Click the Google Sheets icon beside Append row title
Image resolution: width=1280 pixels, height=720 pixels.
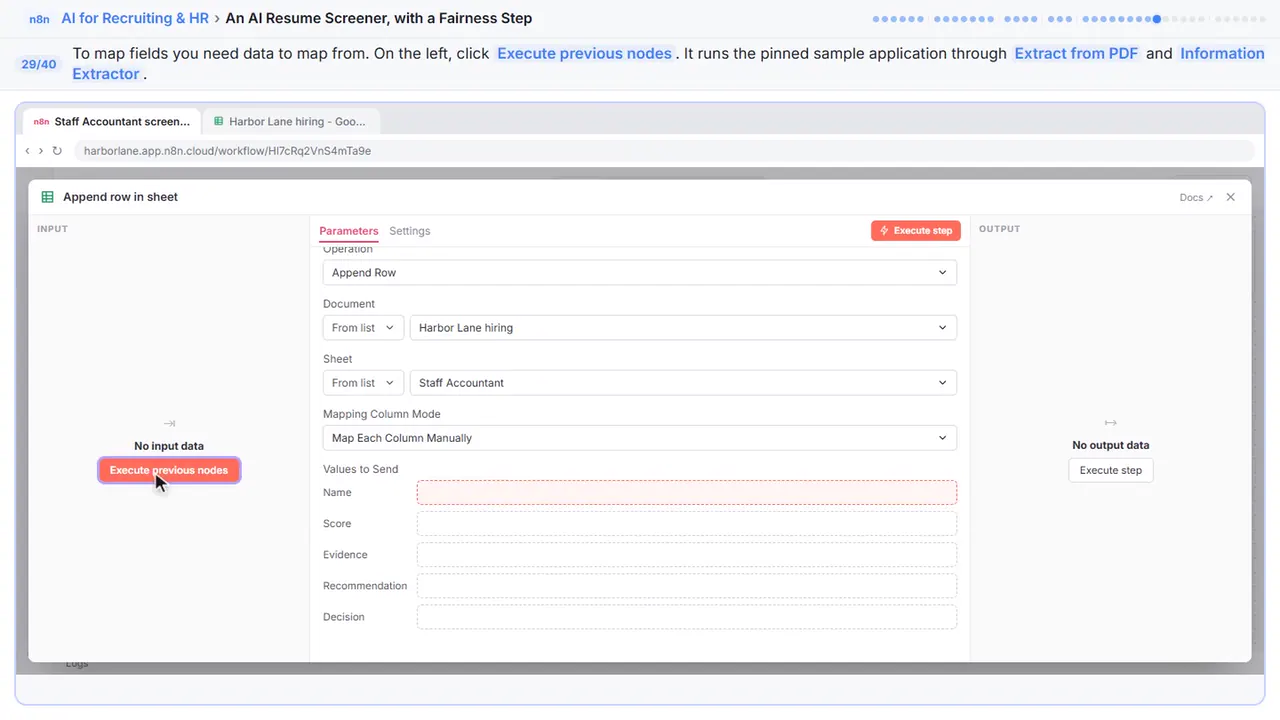coord(47,197)
